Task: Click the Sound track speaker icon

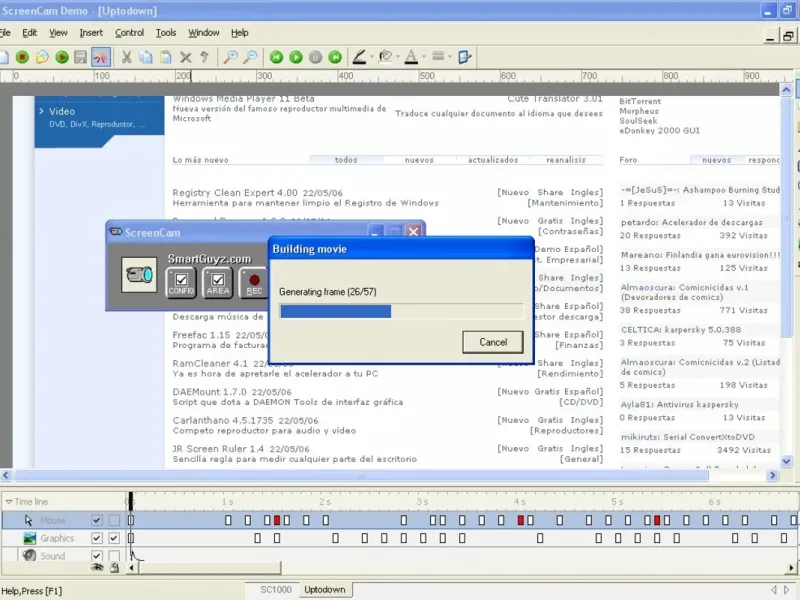Action: point(30,555)
